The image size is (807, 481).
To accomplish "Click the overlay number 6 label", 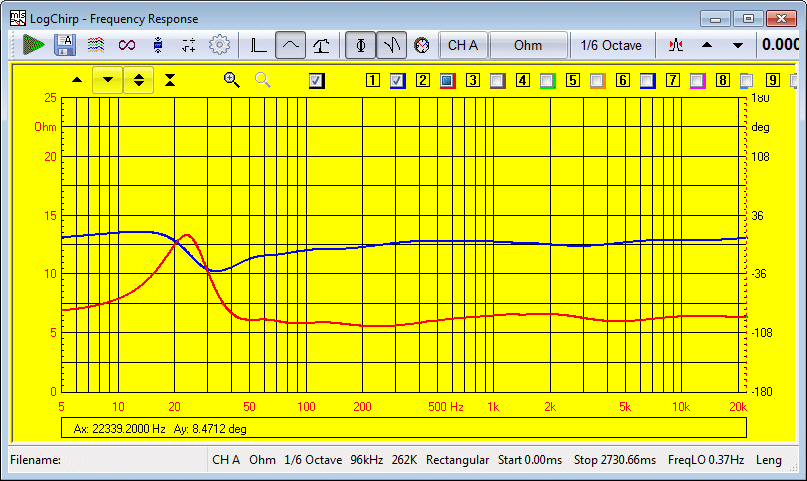I will [623, 80].
